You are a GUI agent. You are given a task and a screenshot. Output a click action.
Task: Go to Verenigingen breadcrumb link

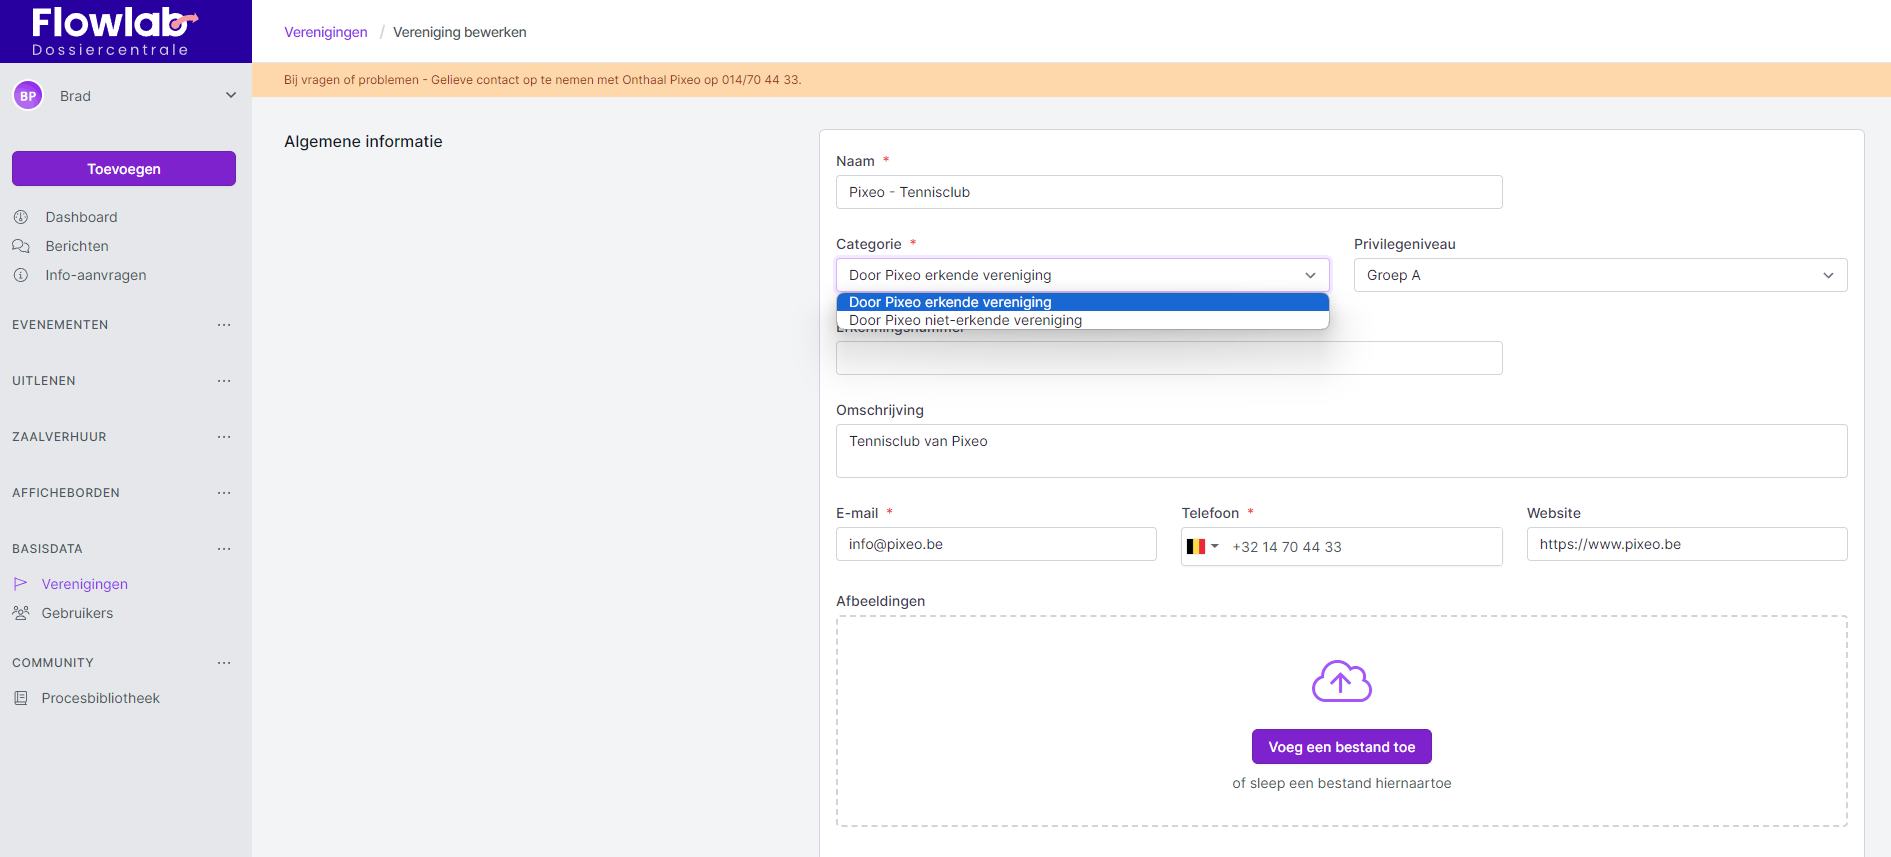pyautogui.click(x=326, y=32)
